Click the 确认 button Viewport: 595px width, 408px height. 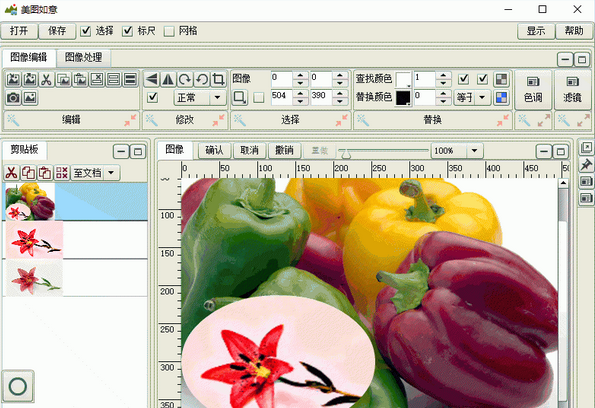pyautogui.click(x=214, y=151)
